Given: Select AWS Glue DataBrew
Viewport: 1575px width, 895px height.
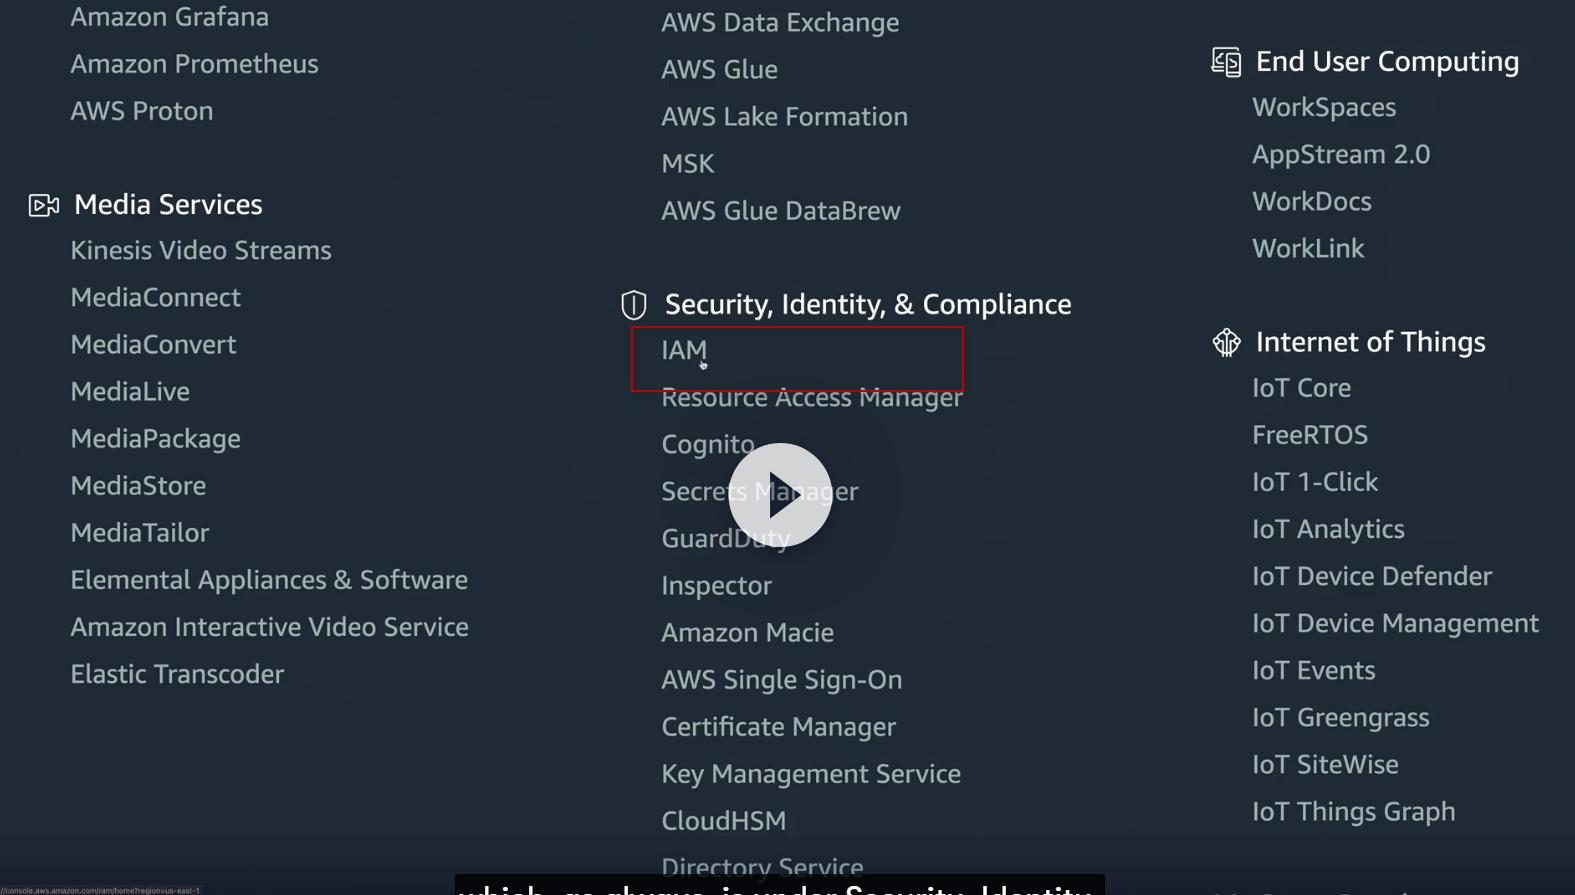Looking at the screenshot, I should click(x=780, y=211).
